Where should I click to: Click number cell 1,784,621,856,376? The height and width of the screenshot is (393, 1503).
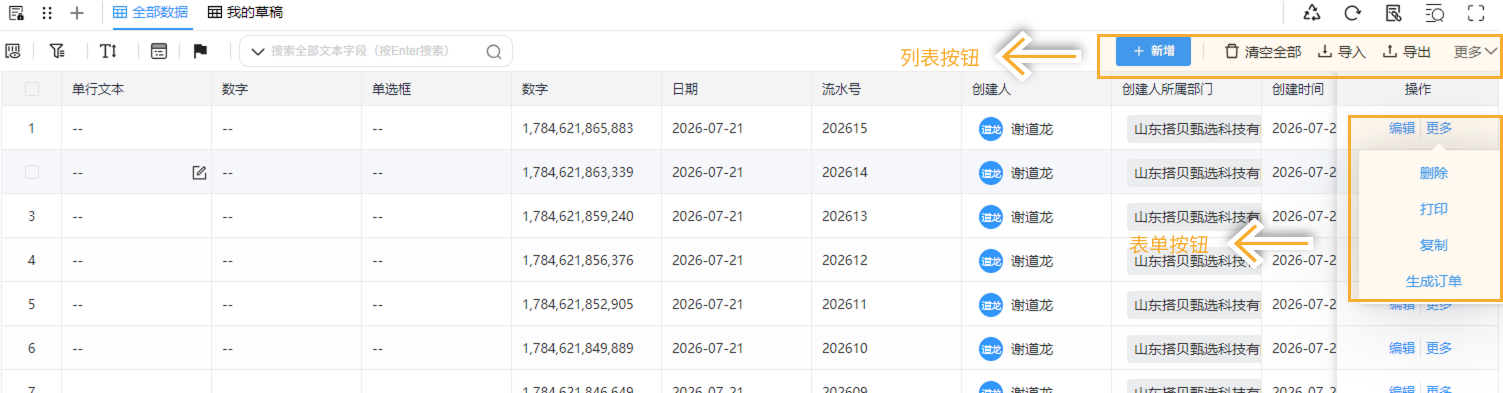[x=577, y=260]
